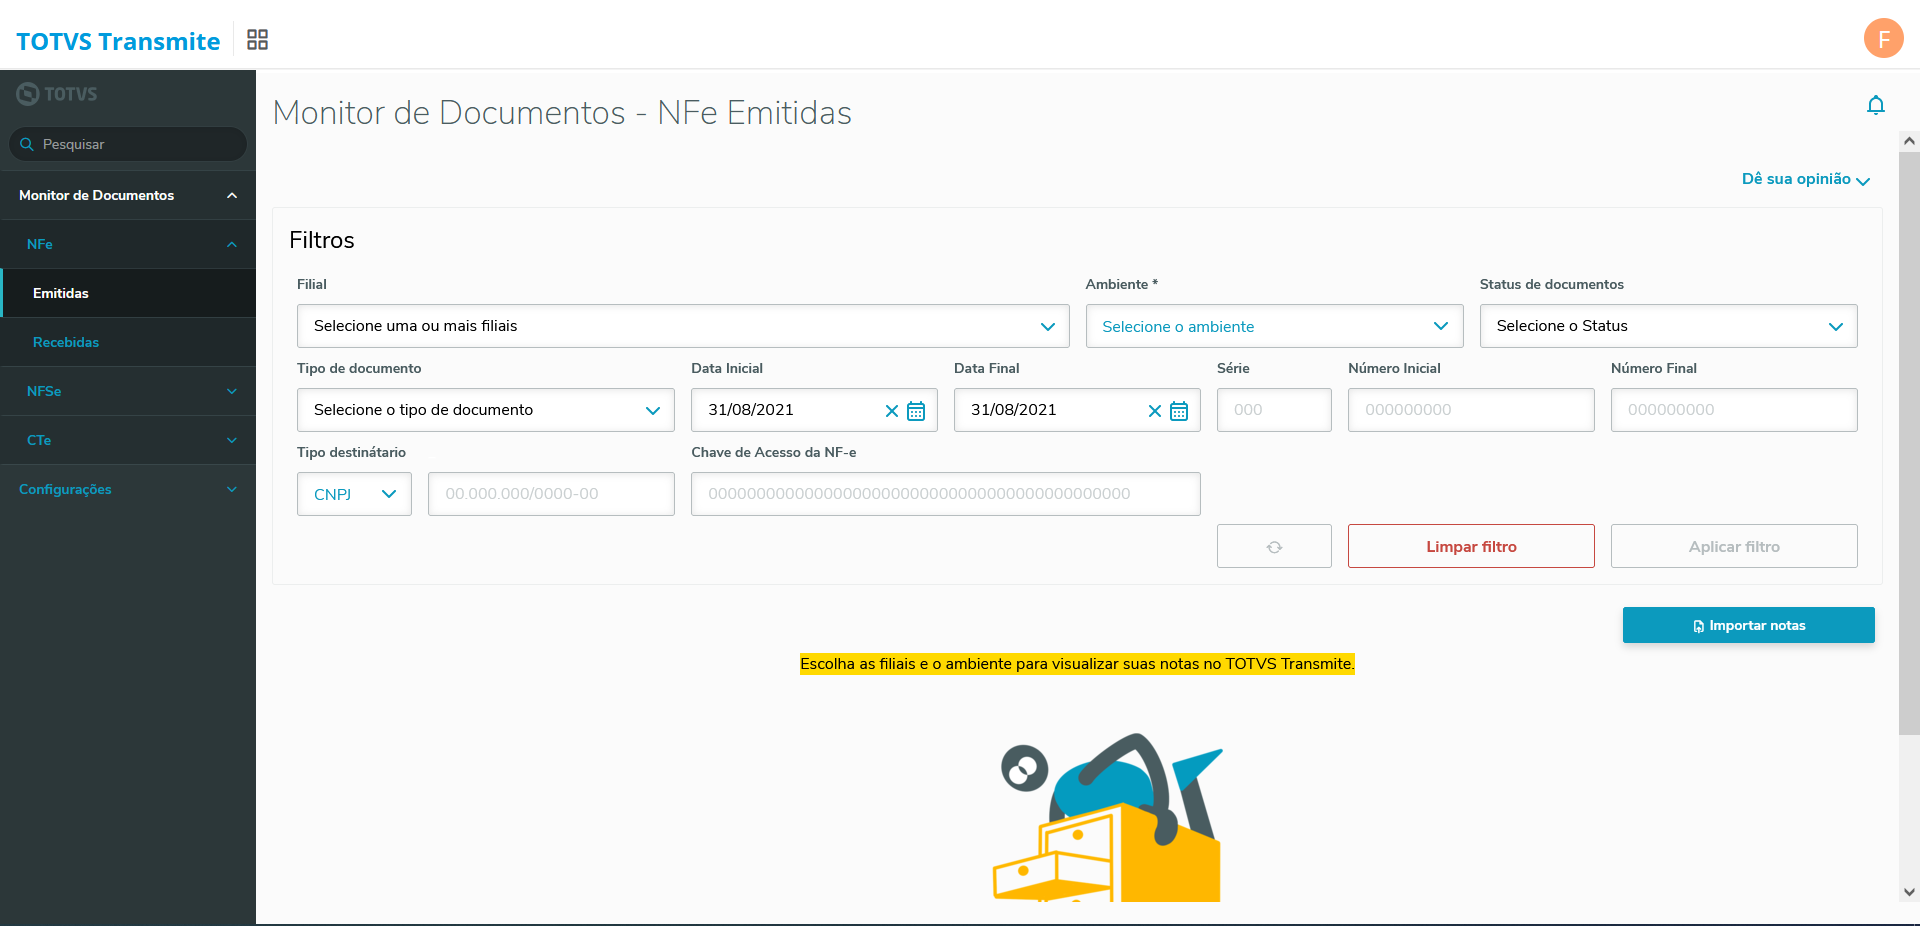Image resolution: width=1920 pixels, height=926 pixels.
Task: Expand the CTe submenu
Action: 128,440
